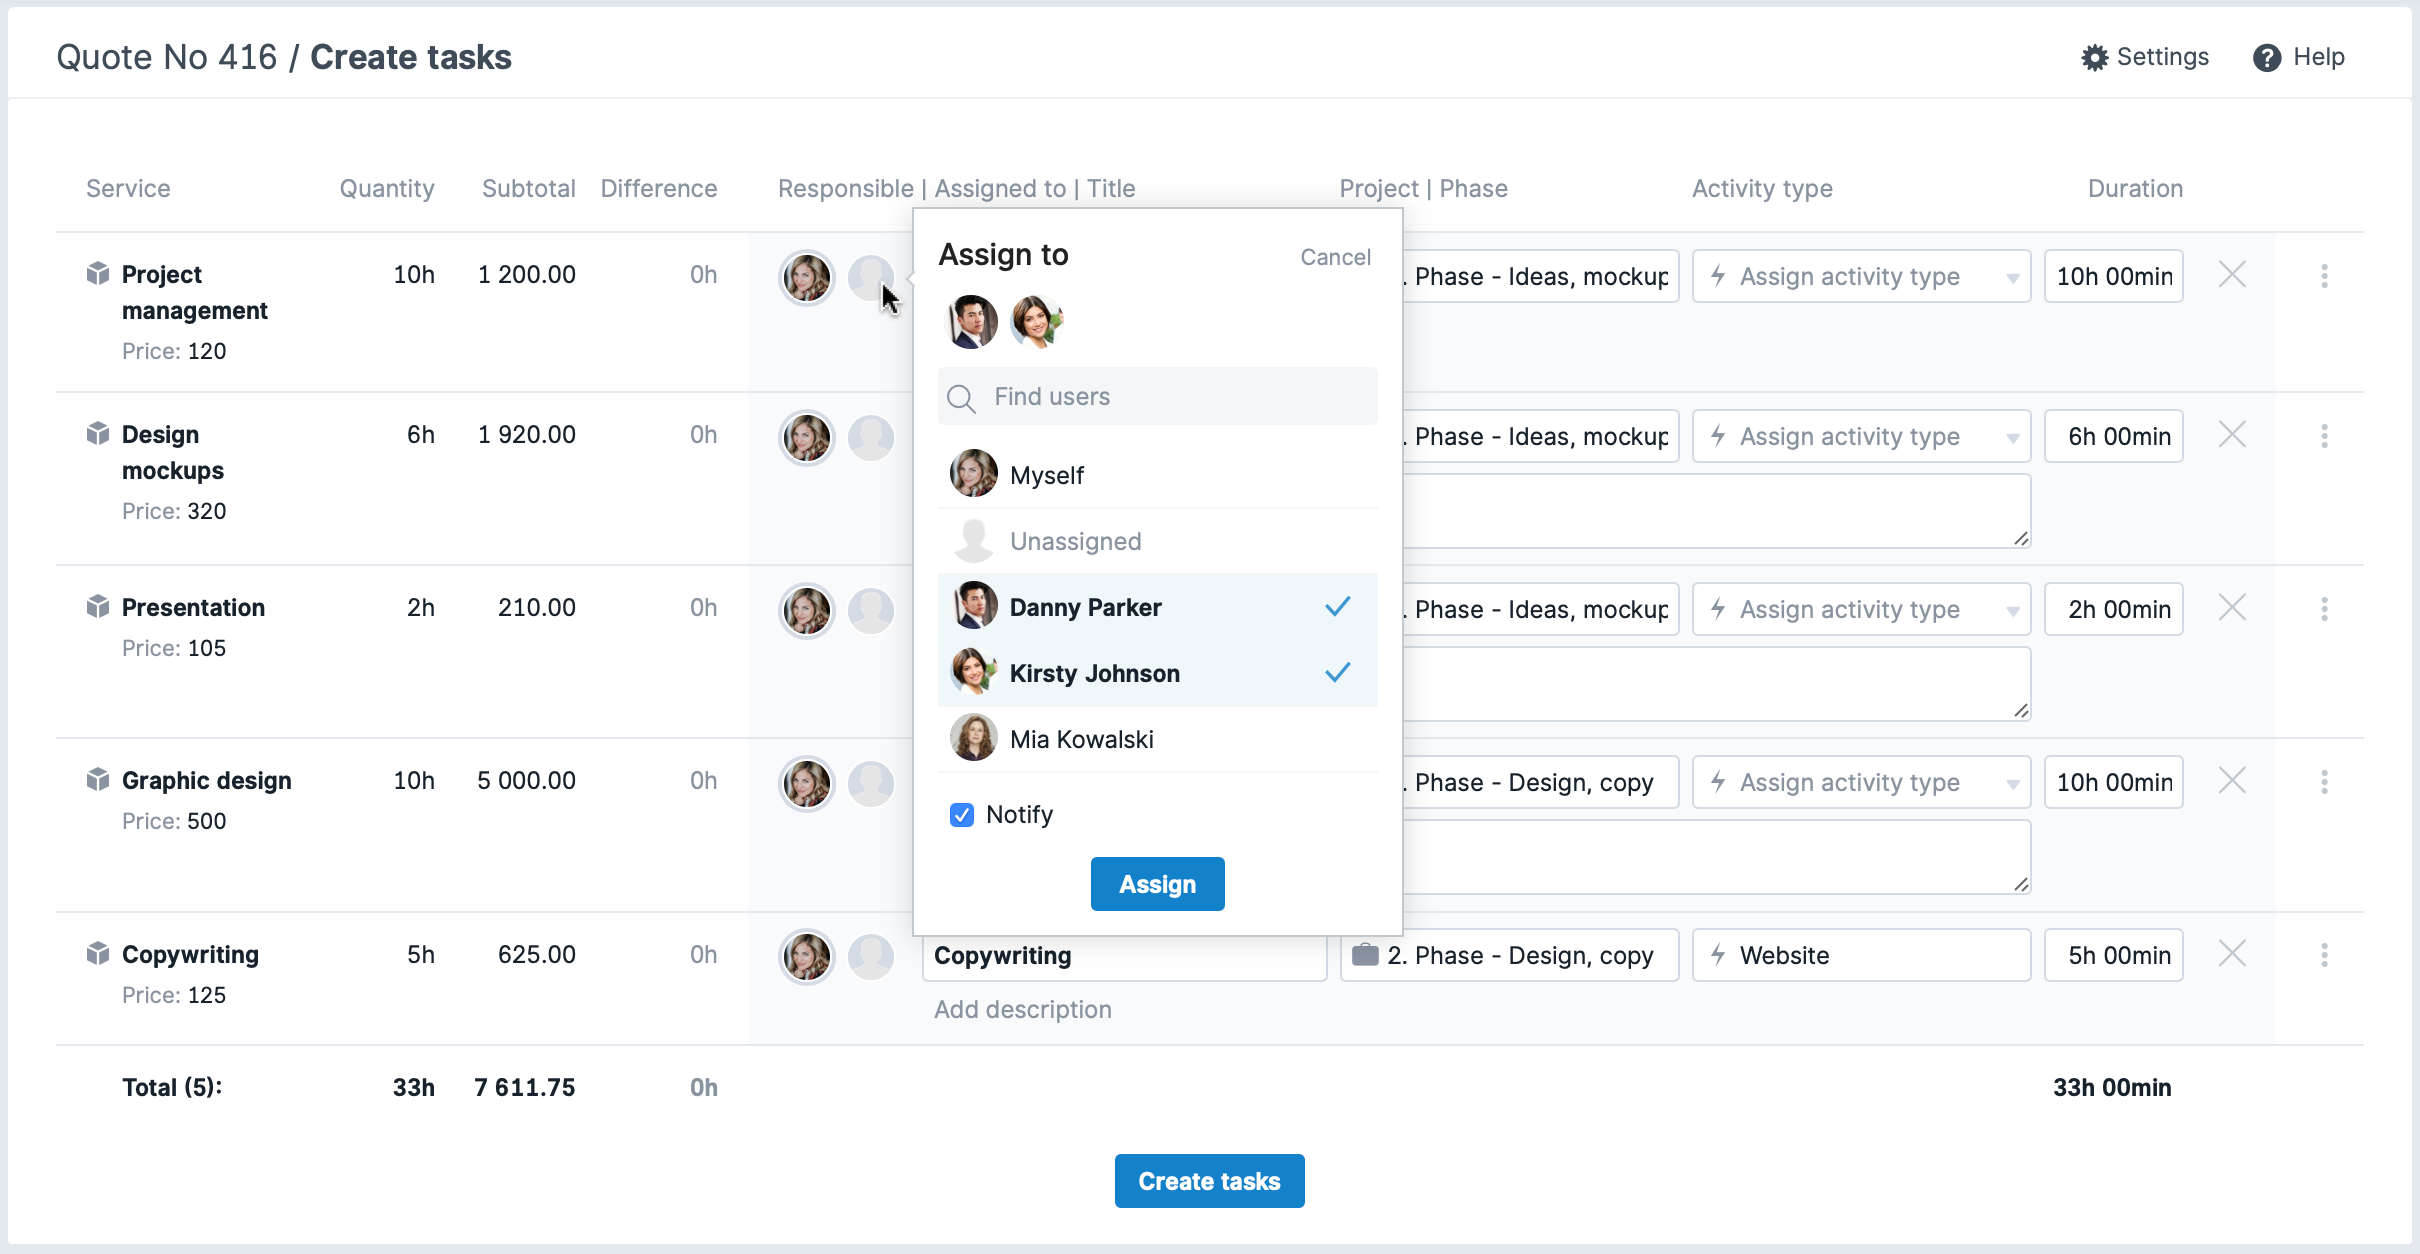2420x1254 pixels.
Task: Open more options for Graphic design row
Action: coord(2324,782)
